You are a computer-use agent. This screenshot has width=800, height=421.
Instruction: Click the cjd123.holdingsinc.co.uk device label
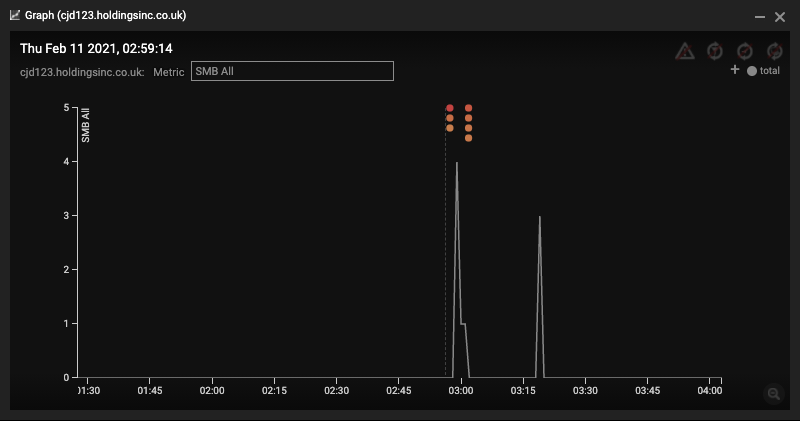(x=82, y=72)
